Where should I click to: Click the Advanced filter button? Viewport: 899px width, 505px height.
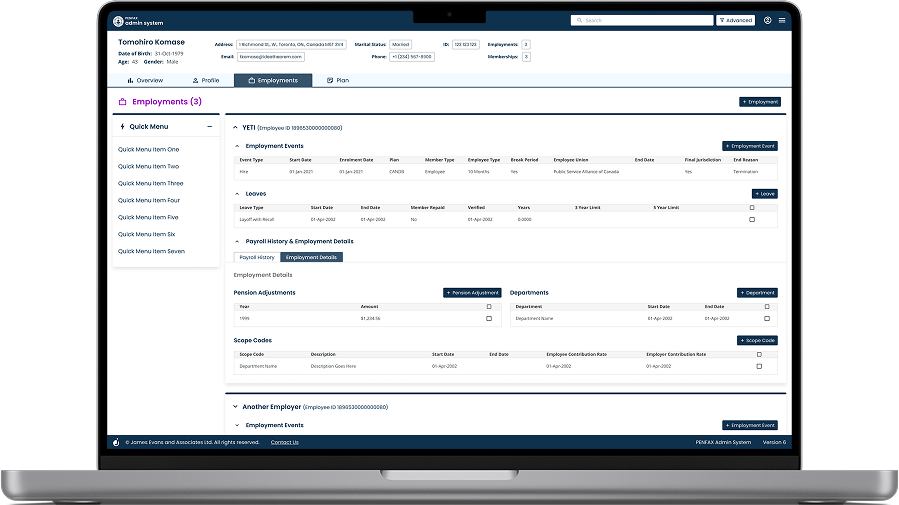tap(736, 20)
